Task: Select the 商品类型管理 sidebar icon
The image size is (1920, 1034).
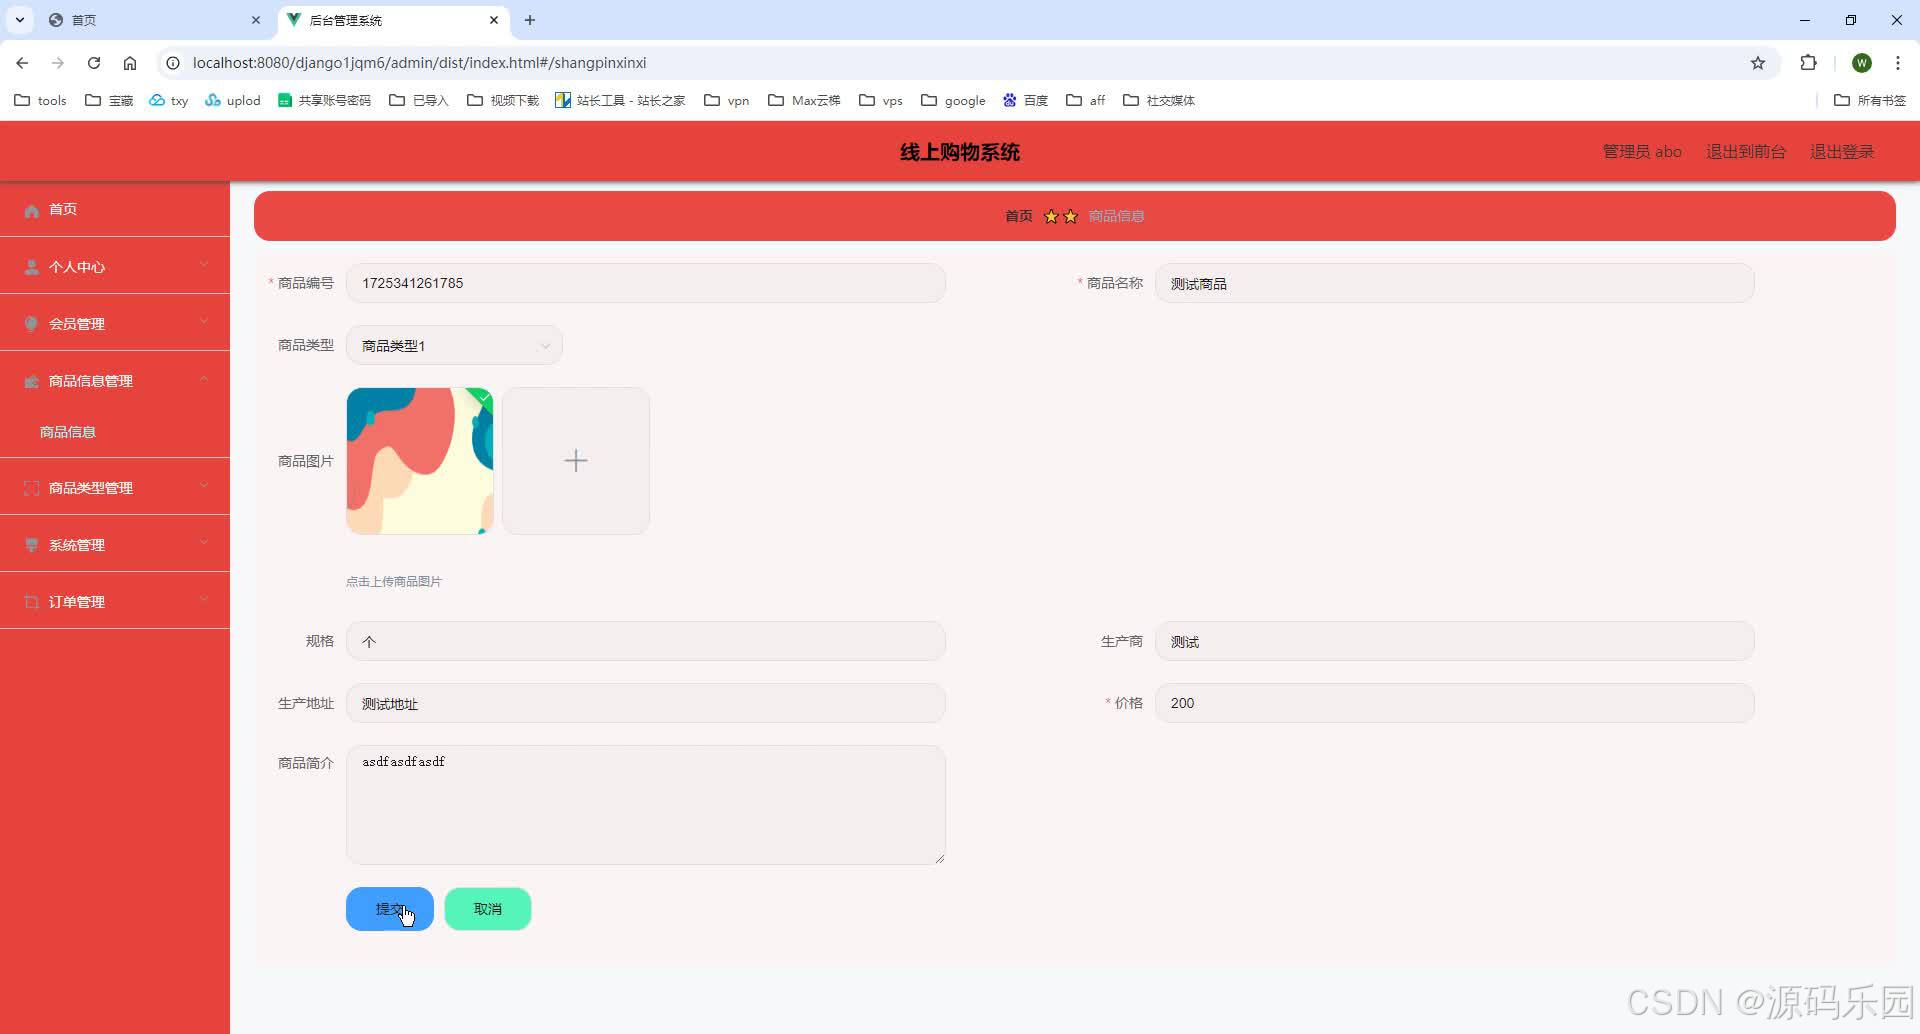Action: (x=31, y=487)
